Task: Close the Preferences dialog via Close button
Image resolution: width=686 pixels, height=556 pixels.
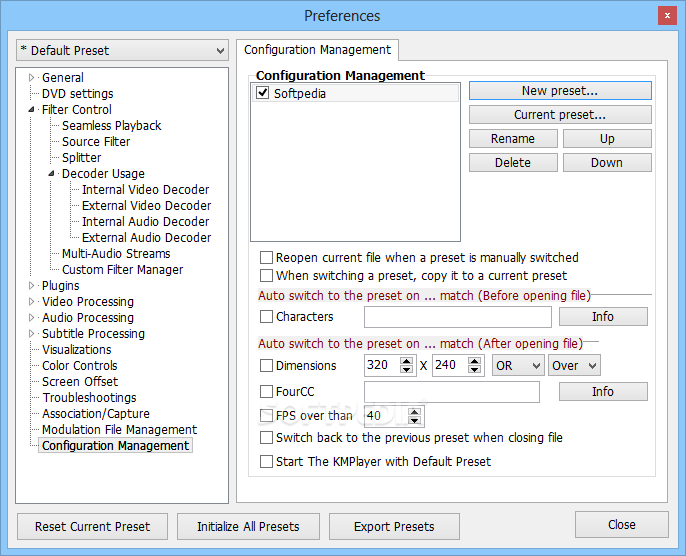Action: [622, 525]
